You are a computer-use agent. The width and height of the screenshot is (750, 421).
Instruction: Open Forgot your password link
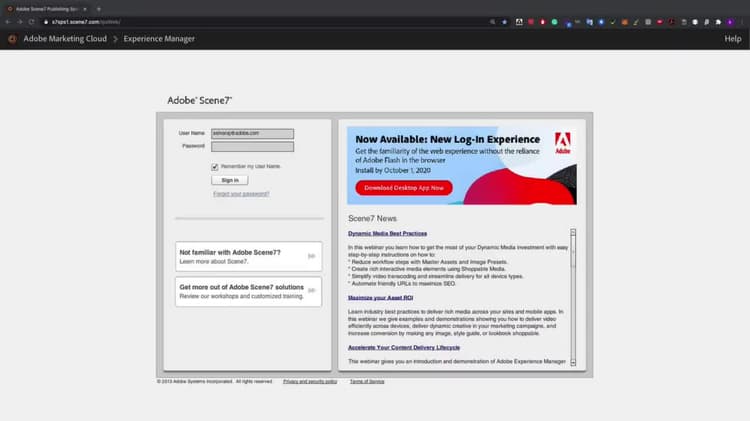pyautogui.click(x=241, y=194)
